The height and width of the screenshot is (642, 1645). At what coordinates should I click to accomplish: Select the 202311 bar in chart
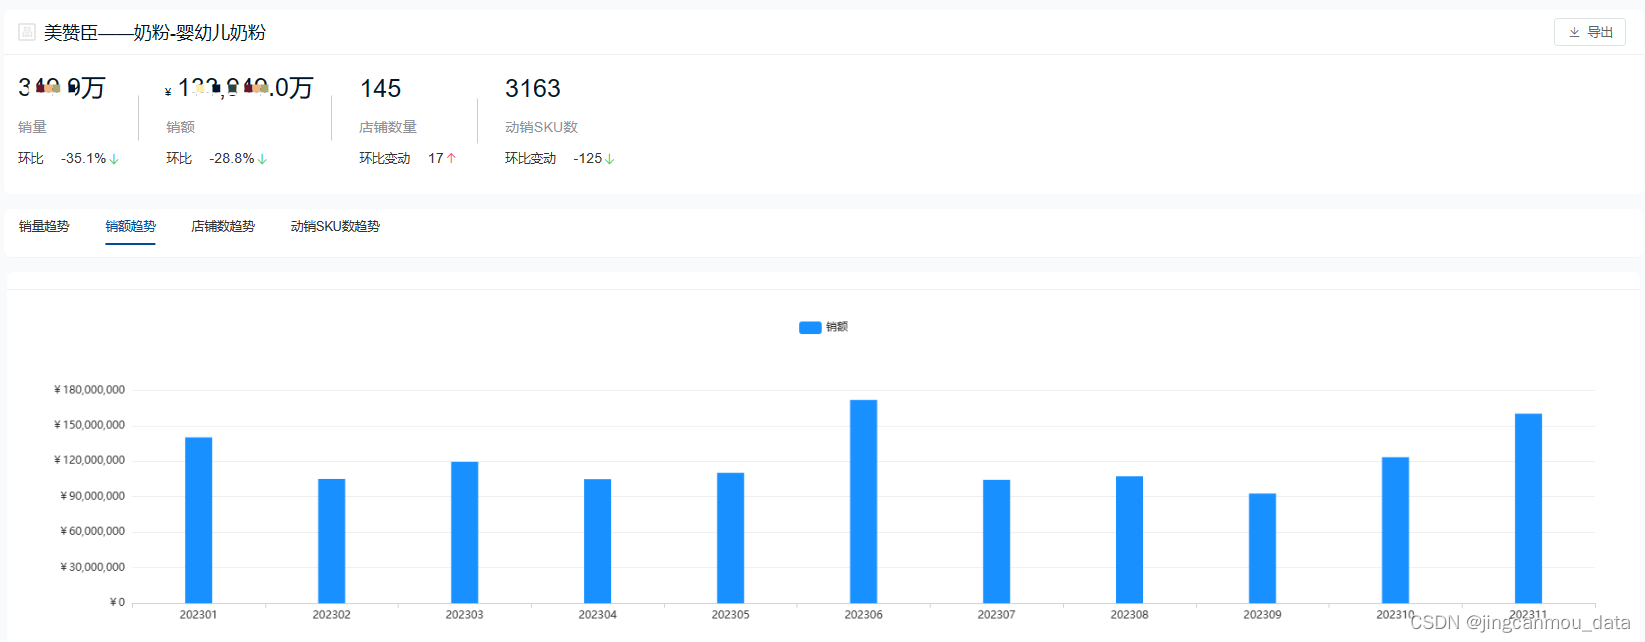[1528, 508]
